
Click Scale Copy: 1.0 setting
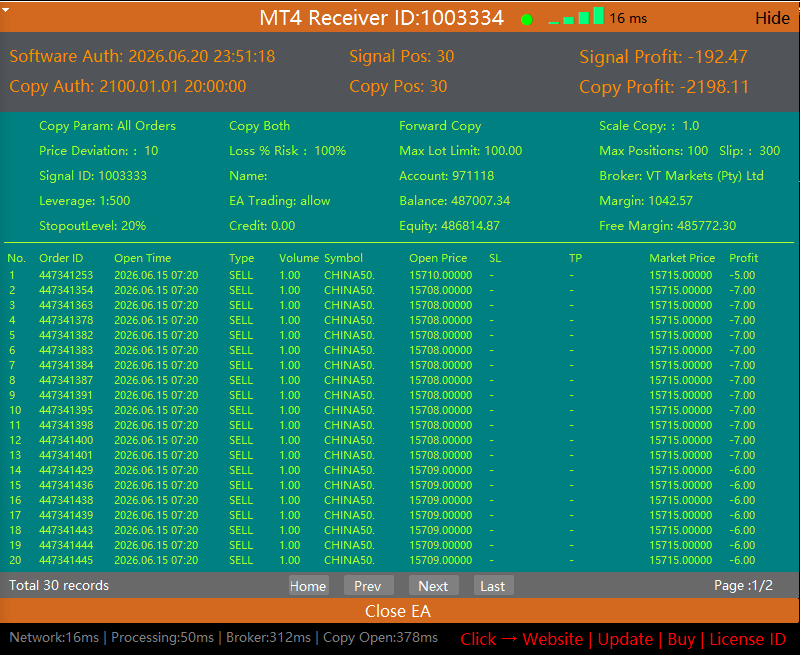click(x=649, y=126)
